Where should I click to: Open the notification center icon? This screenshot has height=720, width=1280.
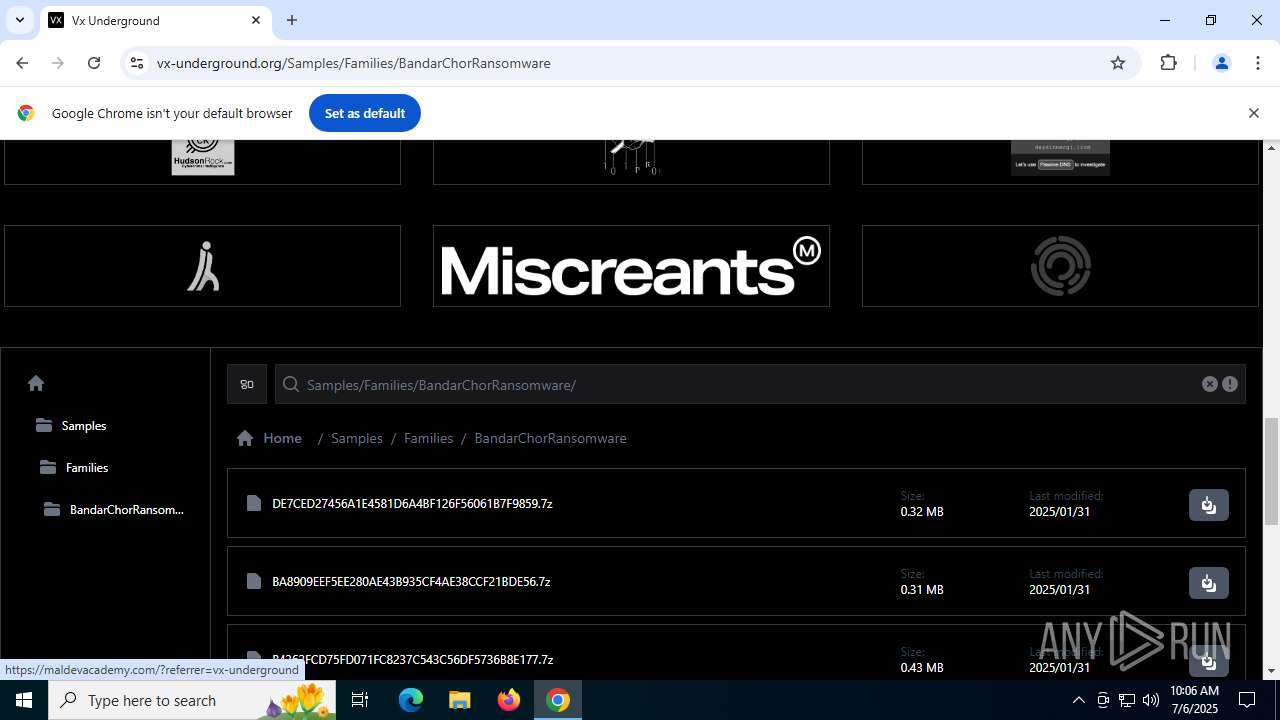[1248, 700]
